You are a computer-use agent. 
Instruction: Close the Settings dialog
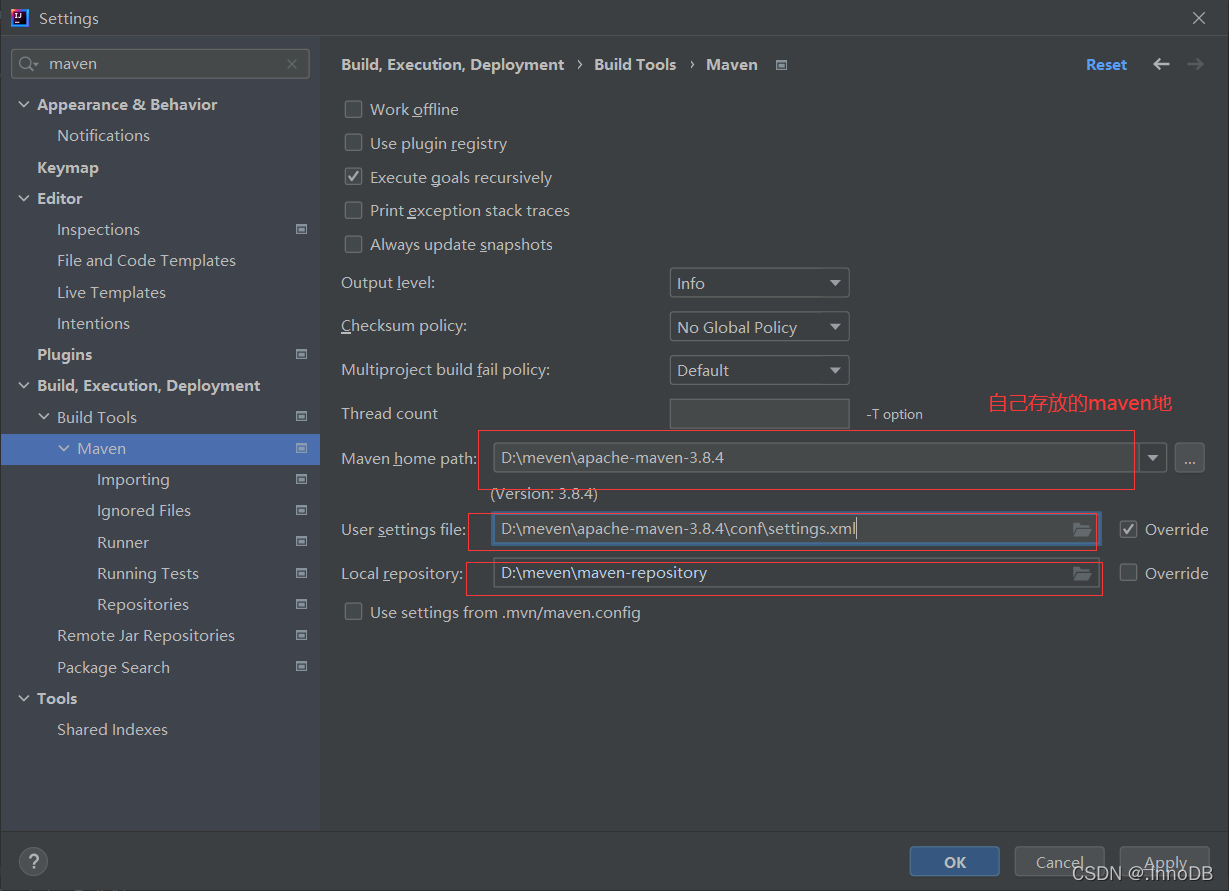coord(1199,18)
